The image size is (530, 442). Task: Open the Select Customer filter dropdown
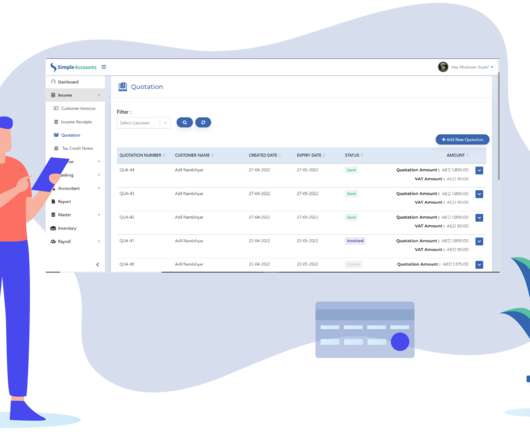(144, 123)
